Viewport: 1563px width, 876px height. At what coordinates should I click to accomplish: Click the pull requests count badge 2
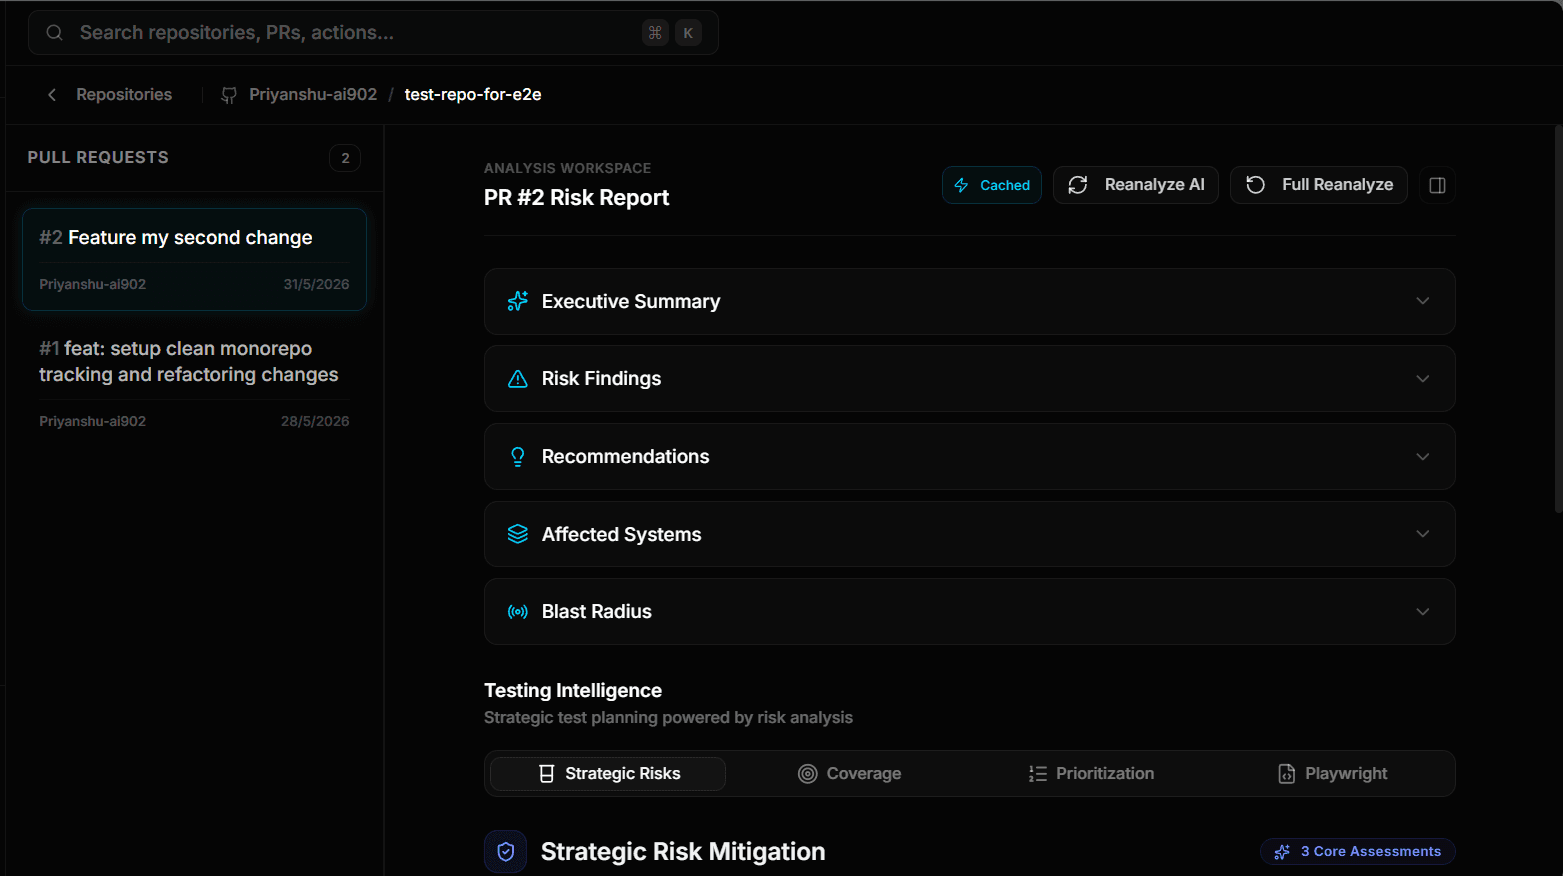coord(345,158)
